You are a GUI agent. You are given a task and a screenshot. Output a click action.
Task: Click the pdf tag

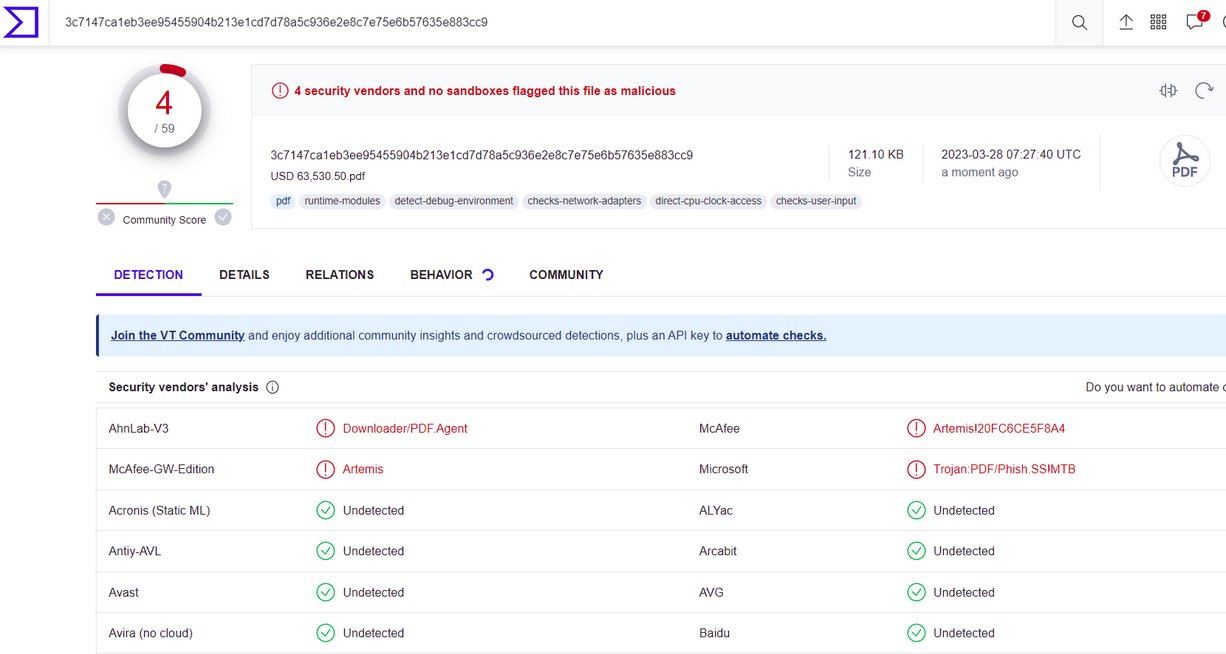click(x=283, y=201)
